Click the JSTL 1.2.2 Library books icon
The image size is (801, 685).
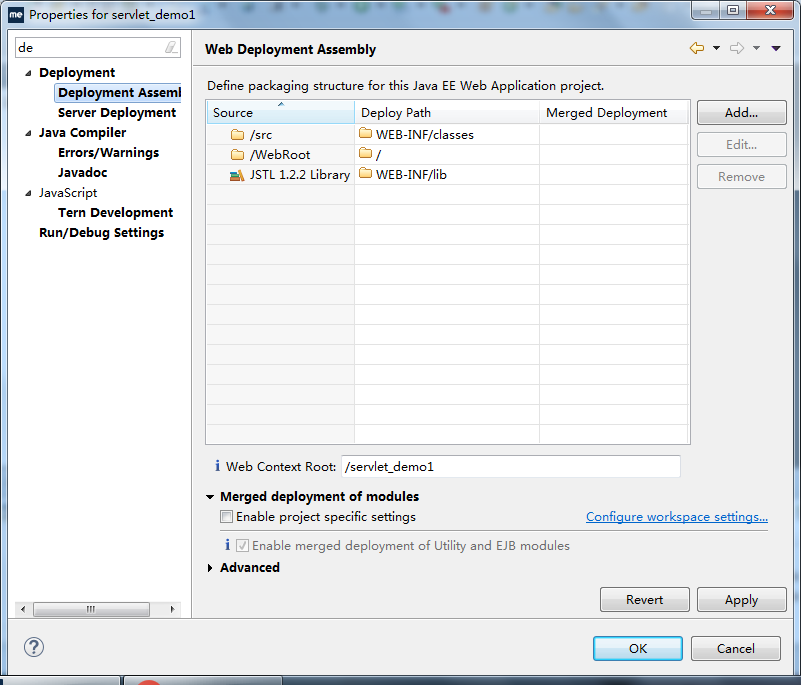point(237,175)
